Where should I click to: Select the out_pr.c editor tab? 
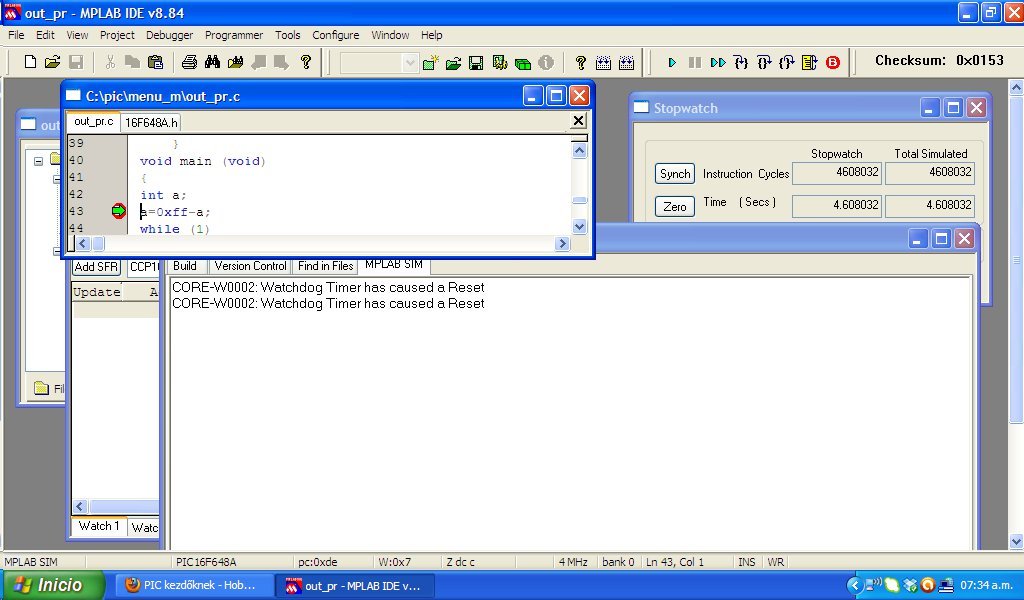click(93, 121)
